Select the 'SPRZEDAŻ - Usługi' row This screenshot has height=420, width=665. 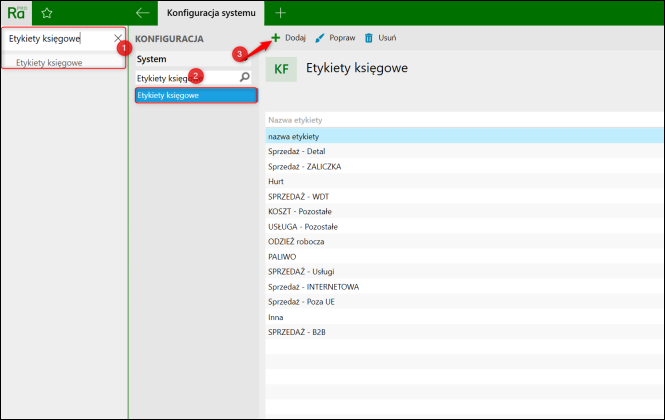click(x=465, y=272)
